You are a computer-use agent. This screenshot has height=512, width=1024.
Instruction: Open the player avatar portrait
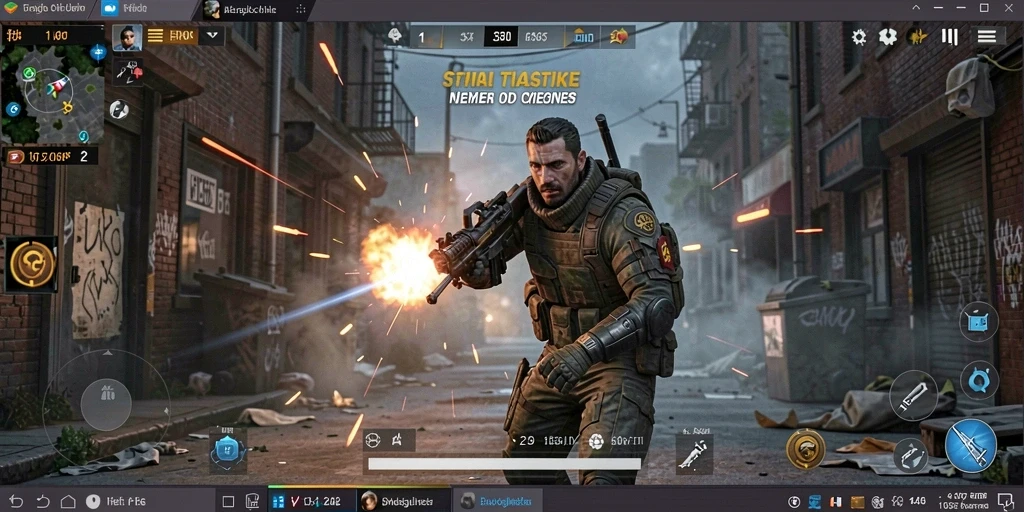(127, 38)
